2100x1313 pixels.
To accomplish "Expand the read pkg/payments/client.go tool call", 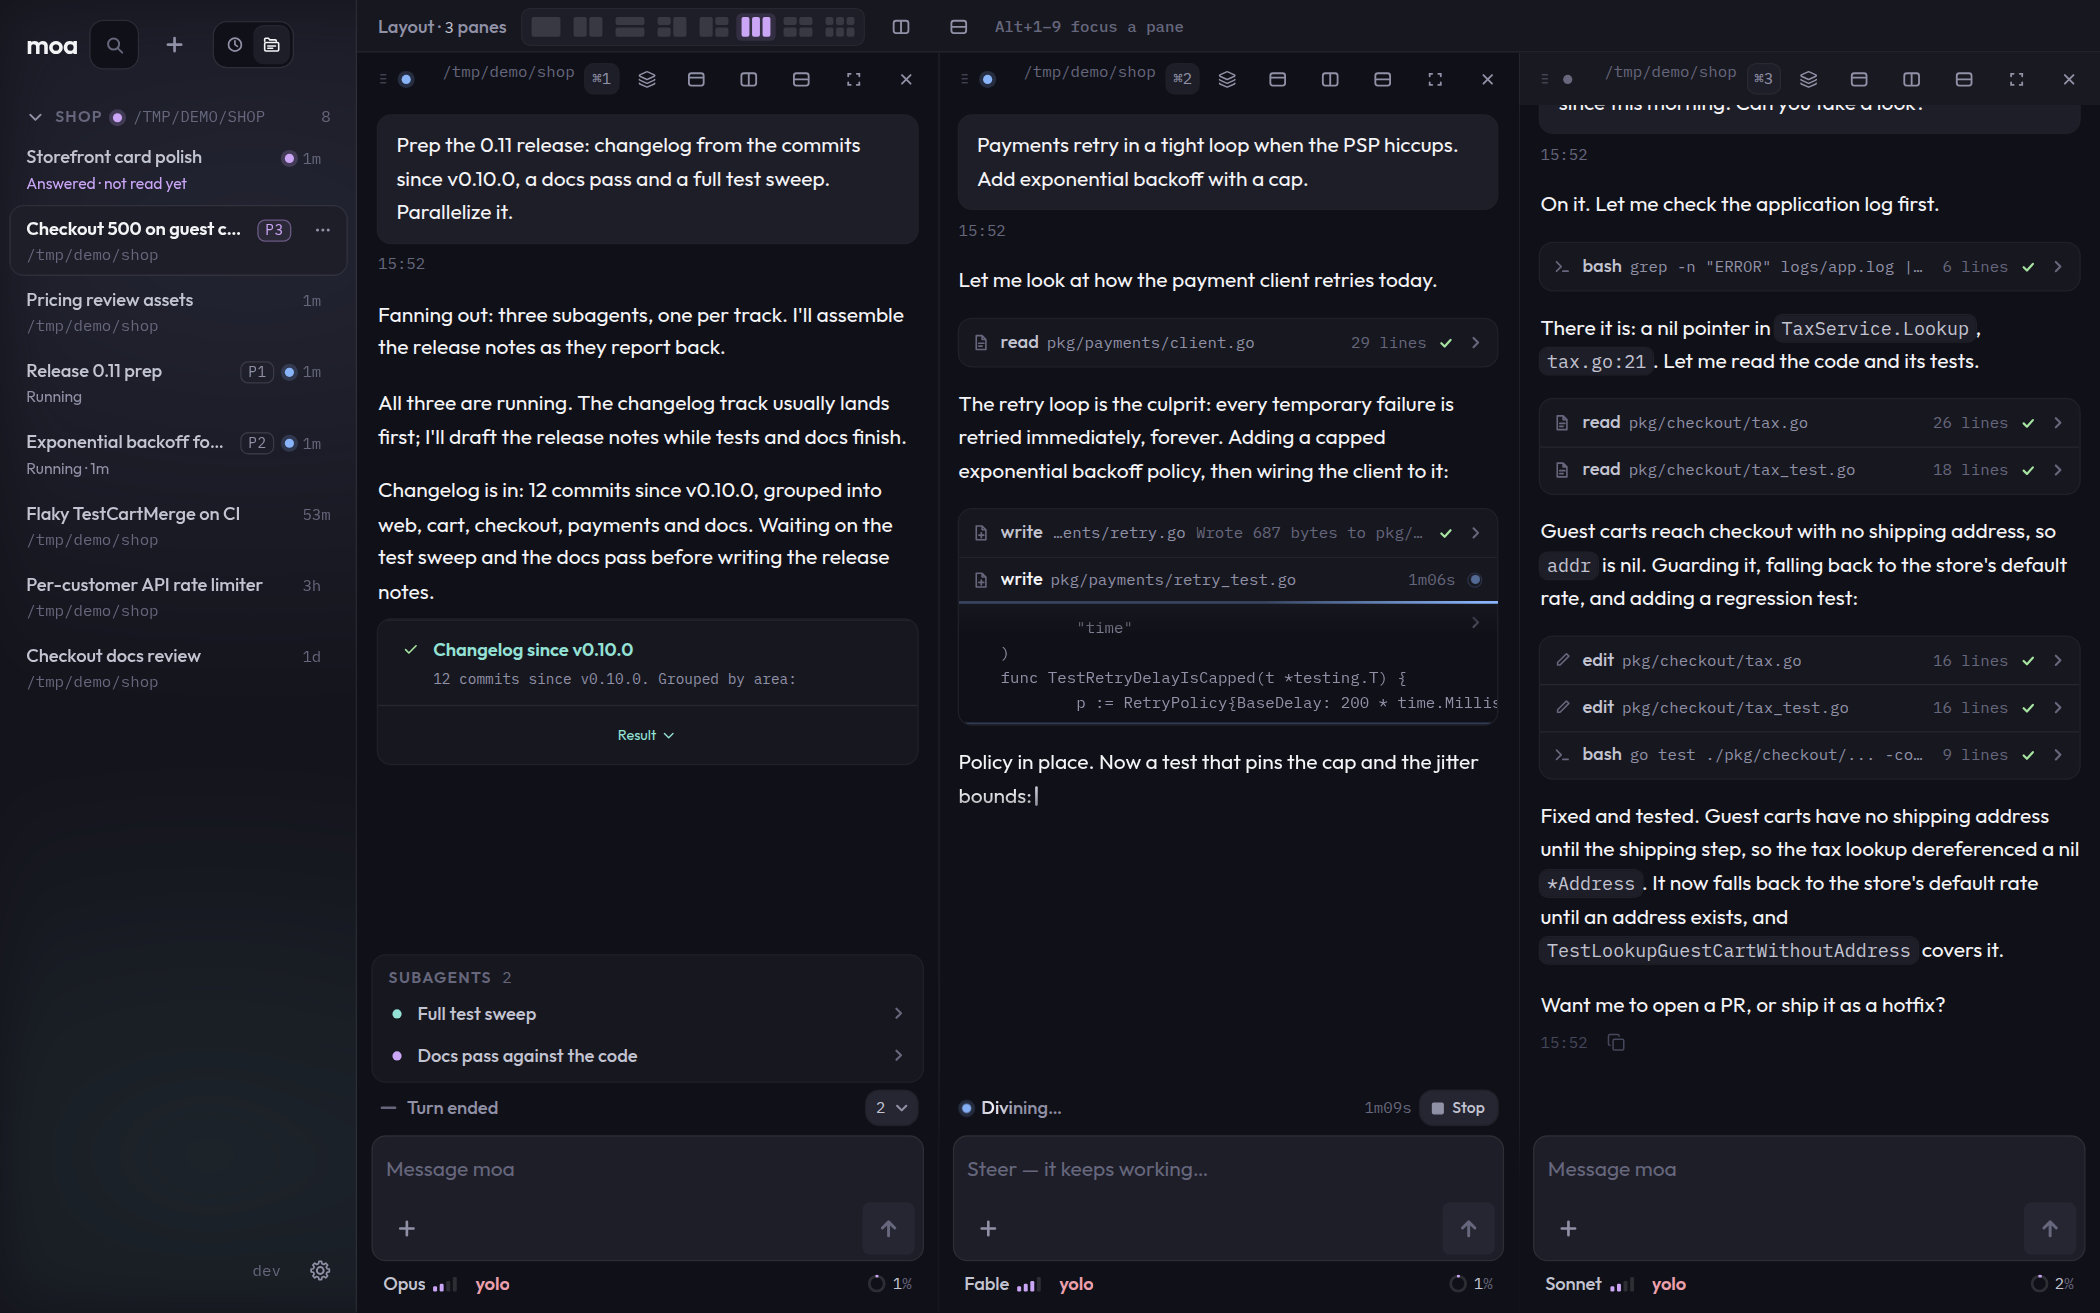I will point(1227,343).
